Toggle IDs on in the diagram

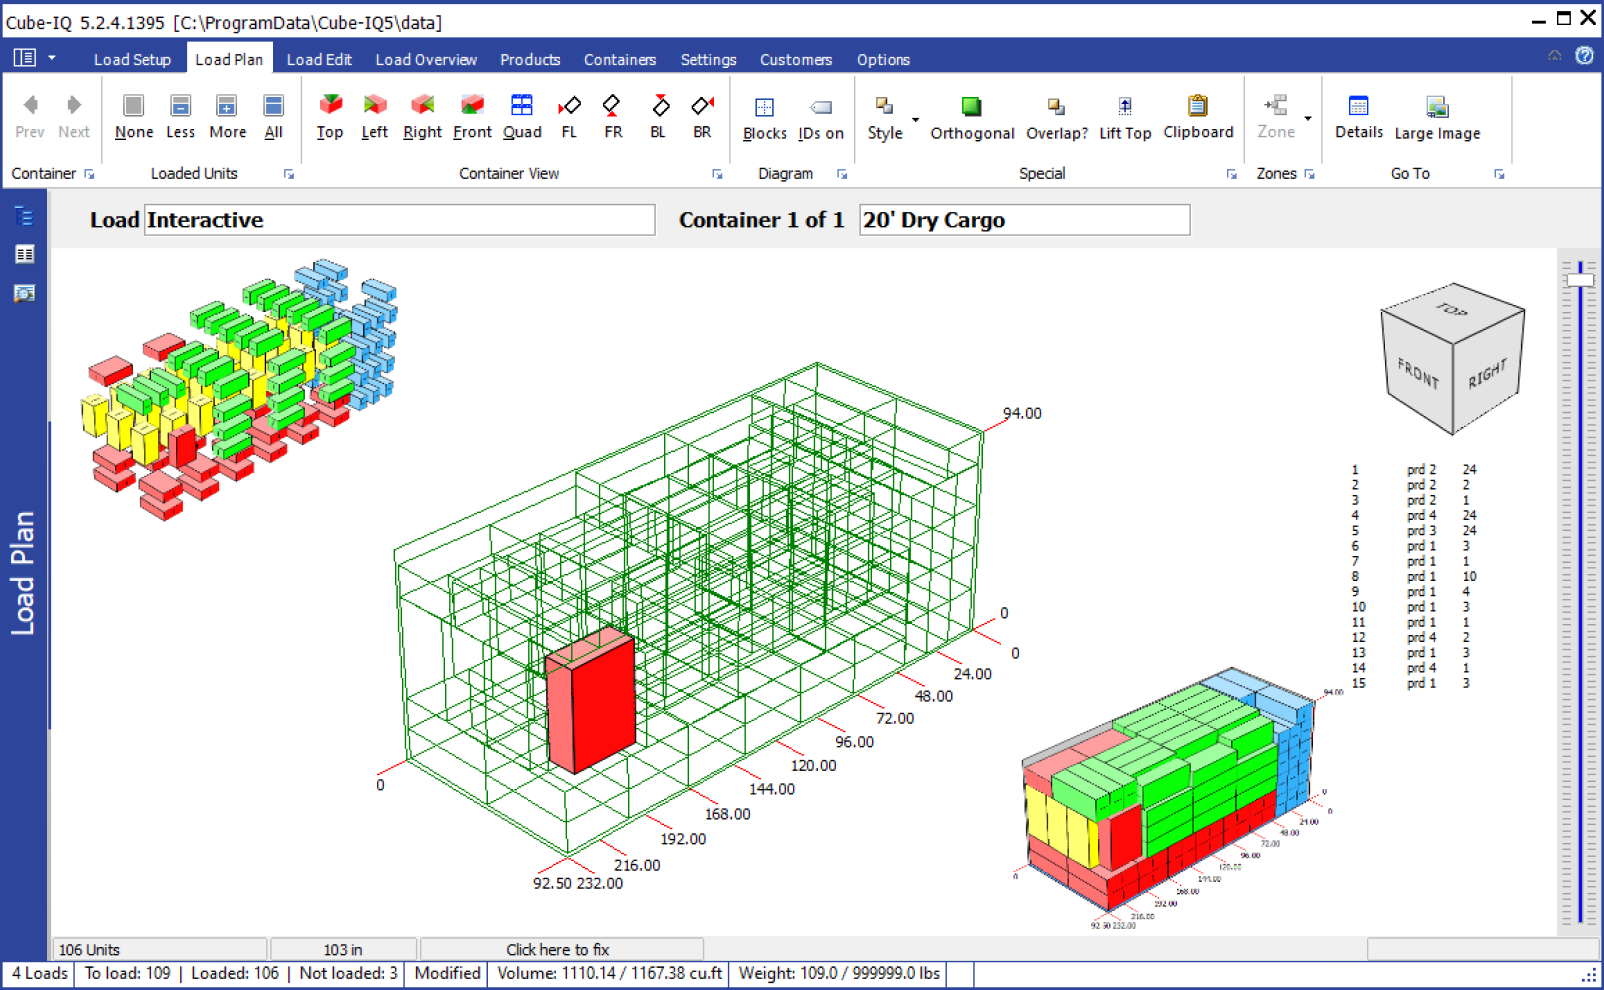[820, 116]
